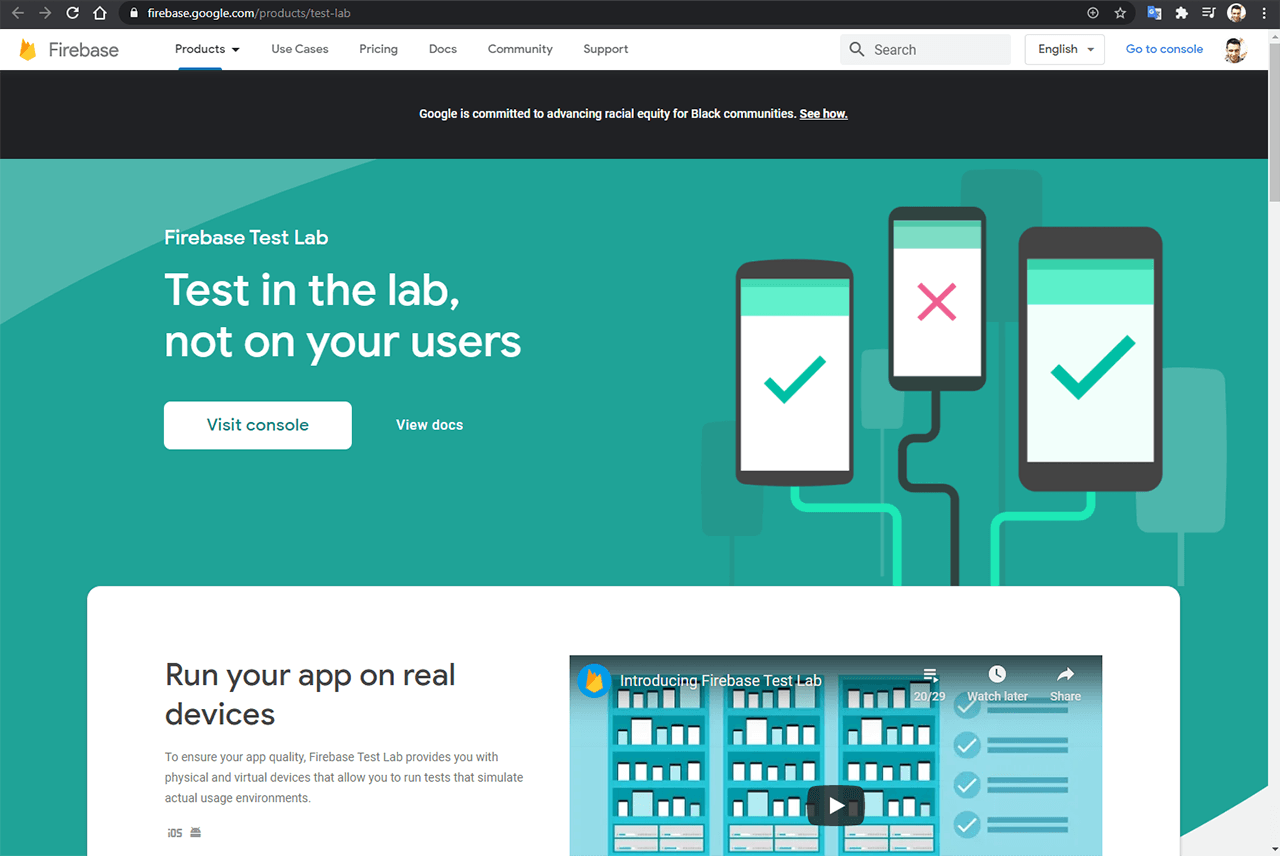The image size is (1280, 856).
Task: Click the View docs link
Action: [430, 425]
